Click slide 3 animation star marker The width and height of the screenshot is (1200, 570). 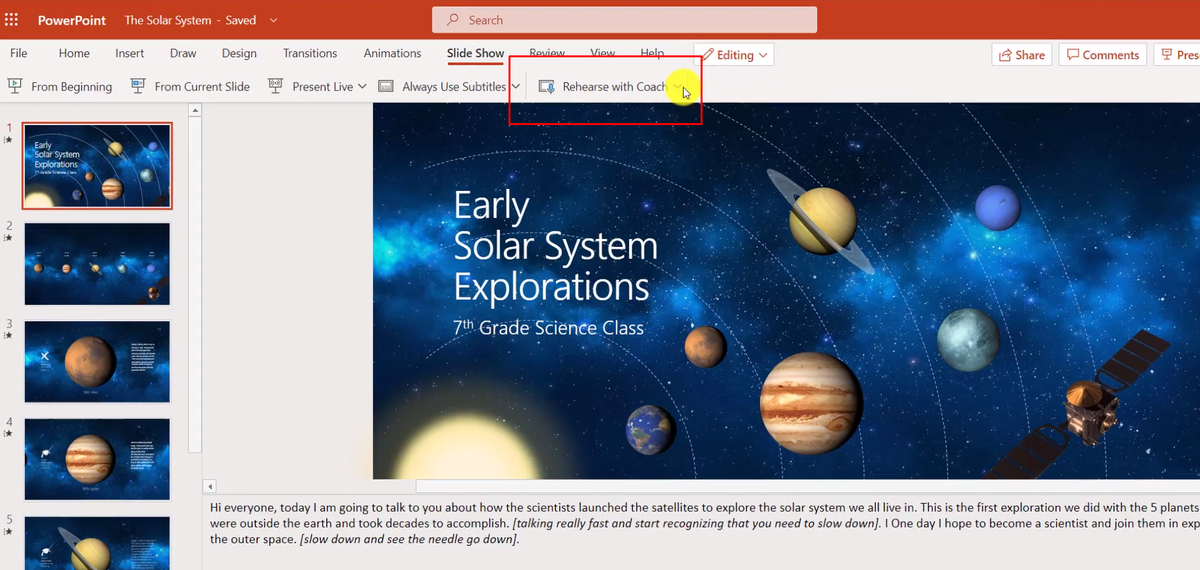[x=9, y=335]
